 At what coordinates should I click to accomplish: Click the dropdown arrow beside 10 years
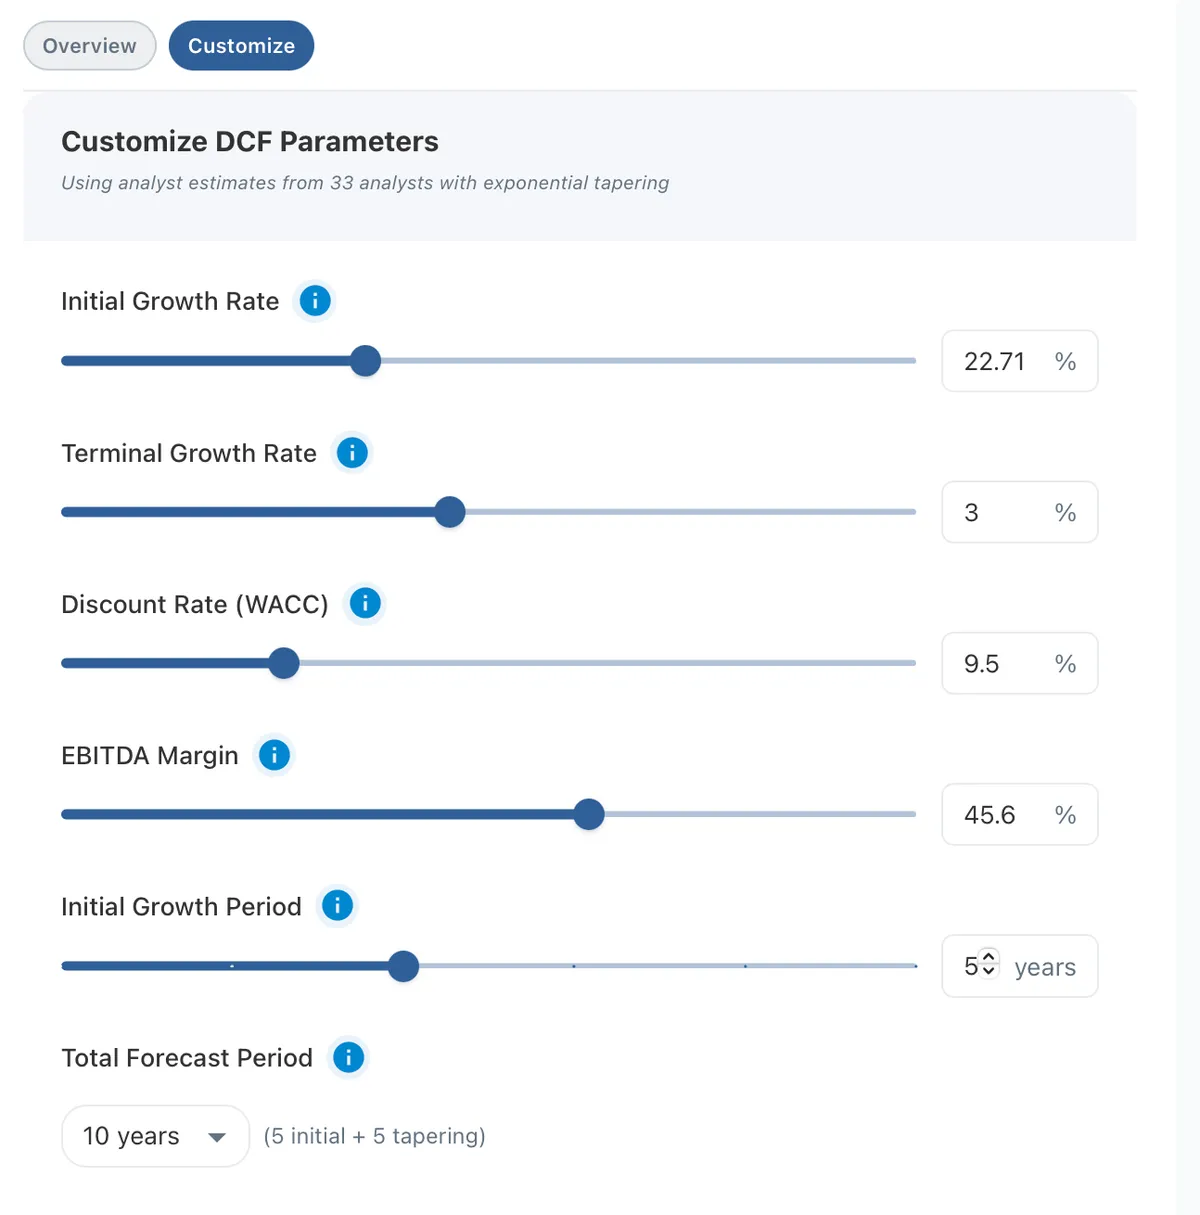(217, 1137)
